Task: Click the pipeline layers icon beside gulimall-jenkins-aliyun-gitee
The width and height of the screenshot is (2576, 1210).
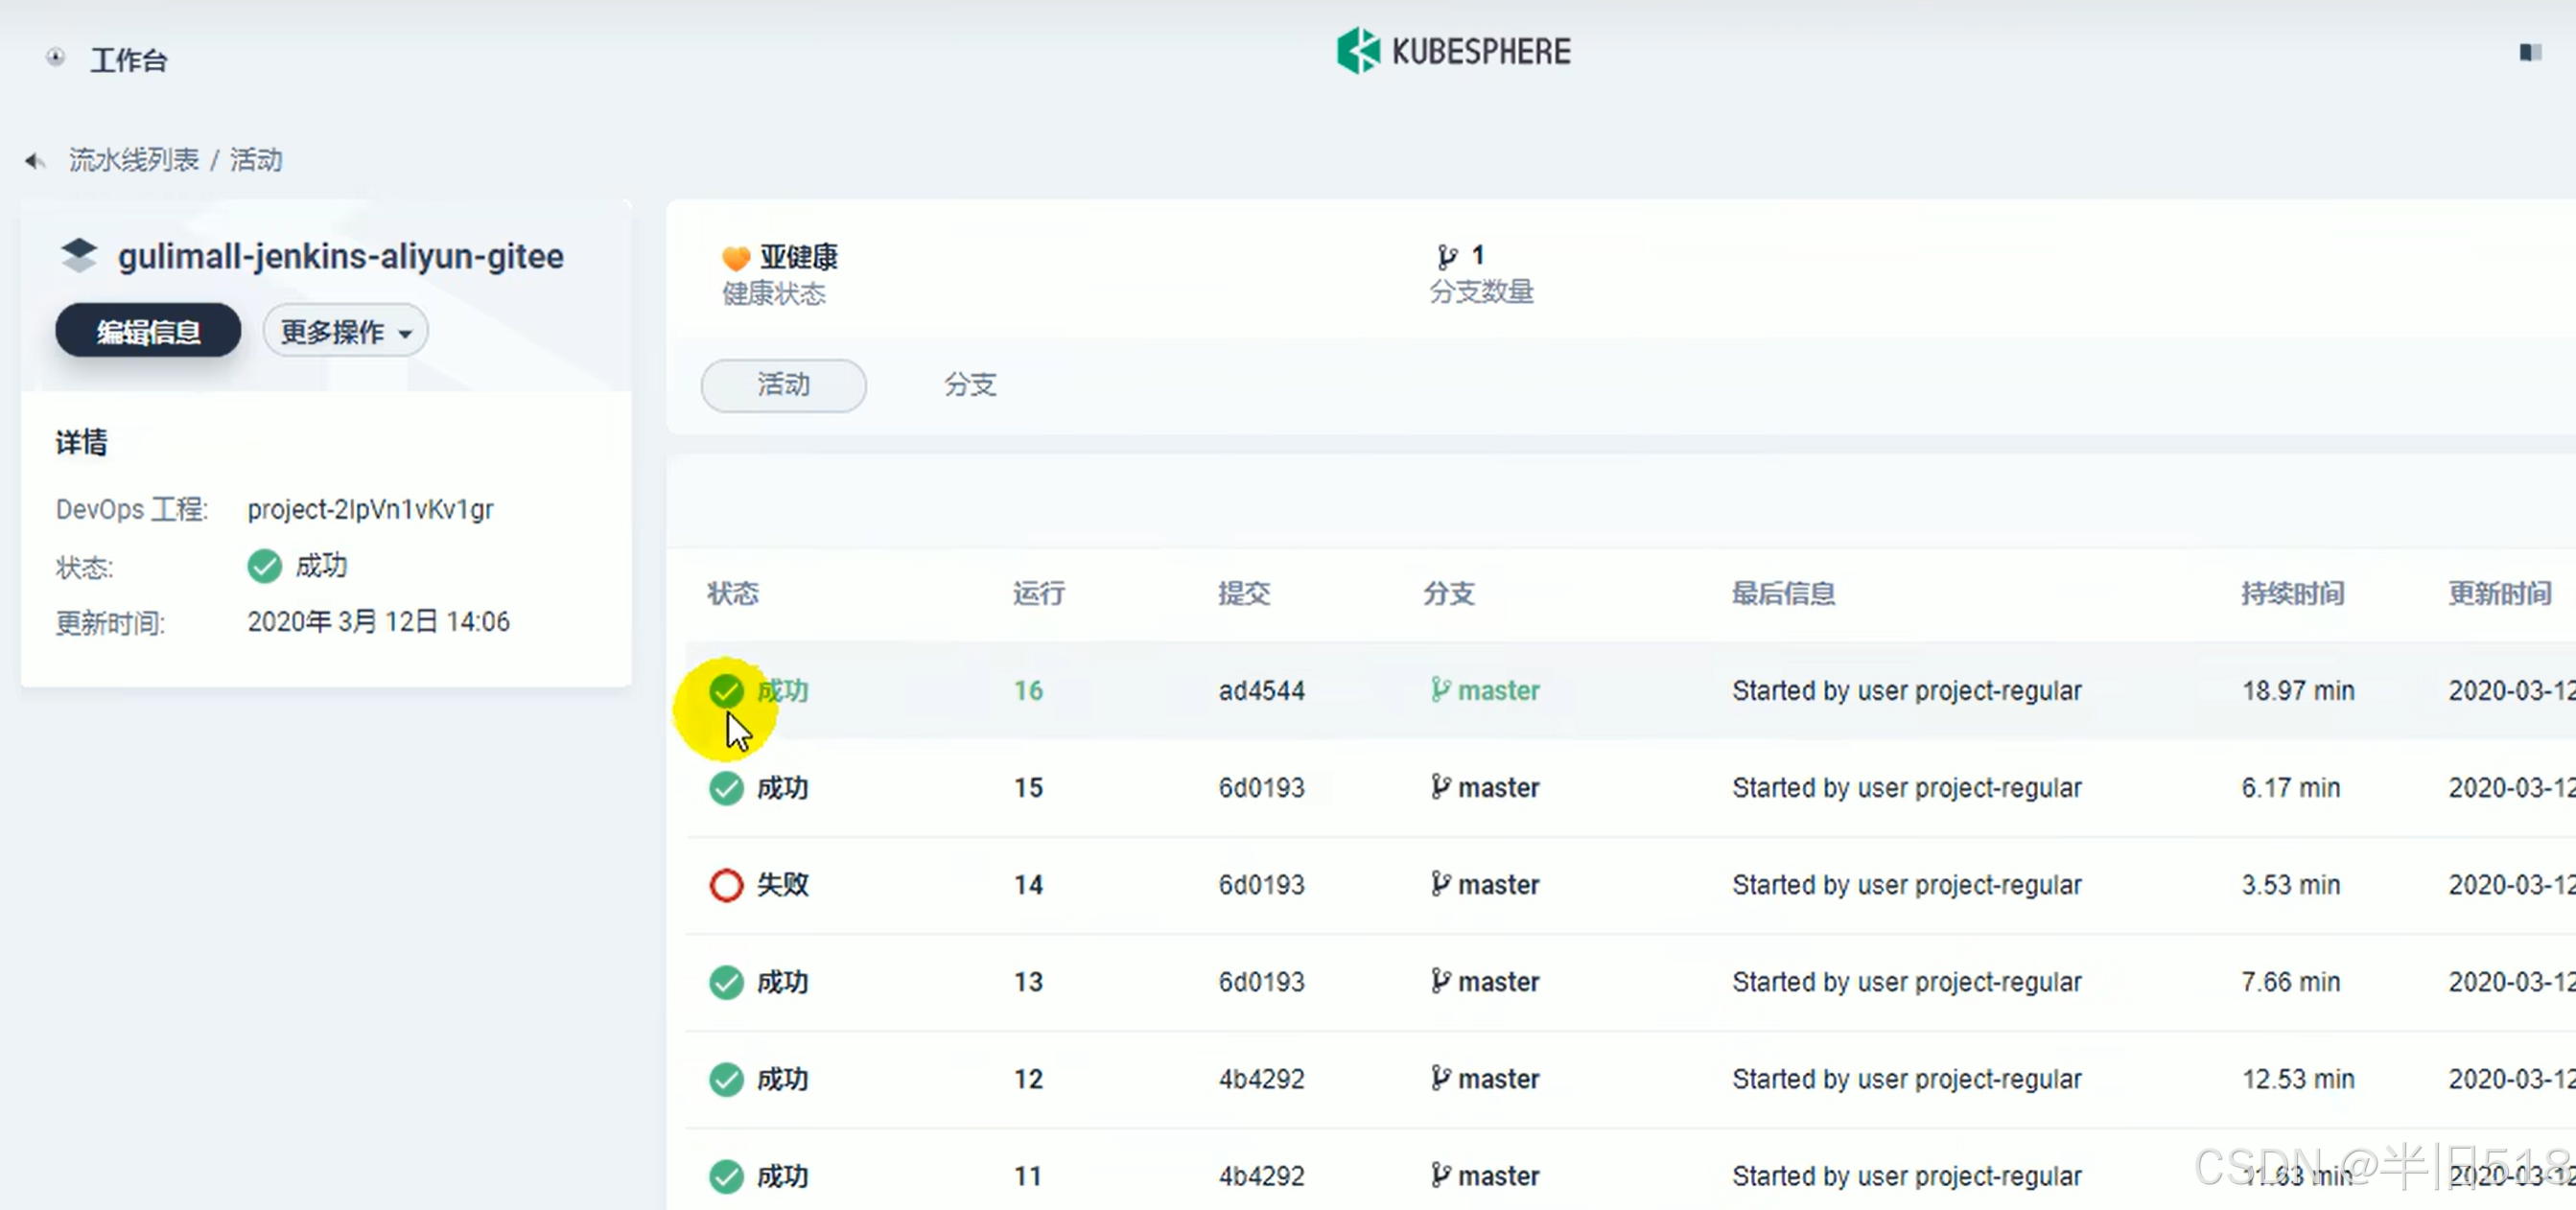Action: tap(79, 255)
